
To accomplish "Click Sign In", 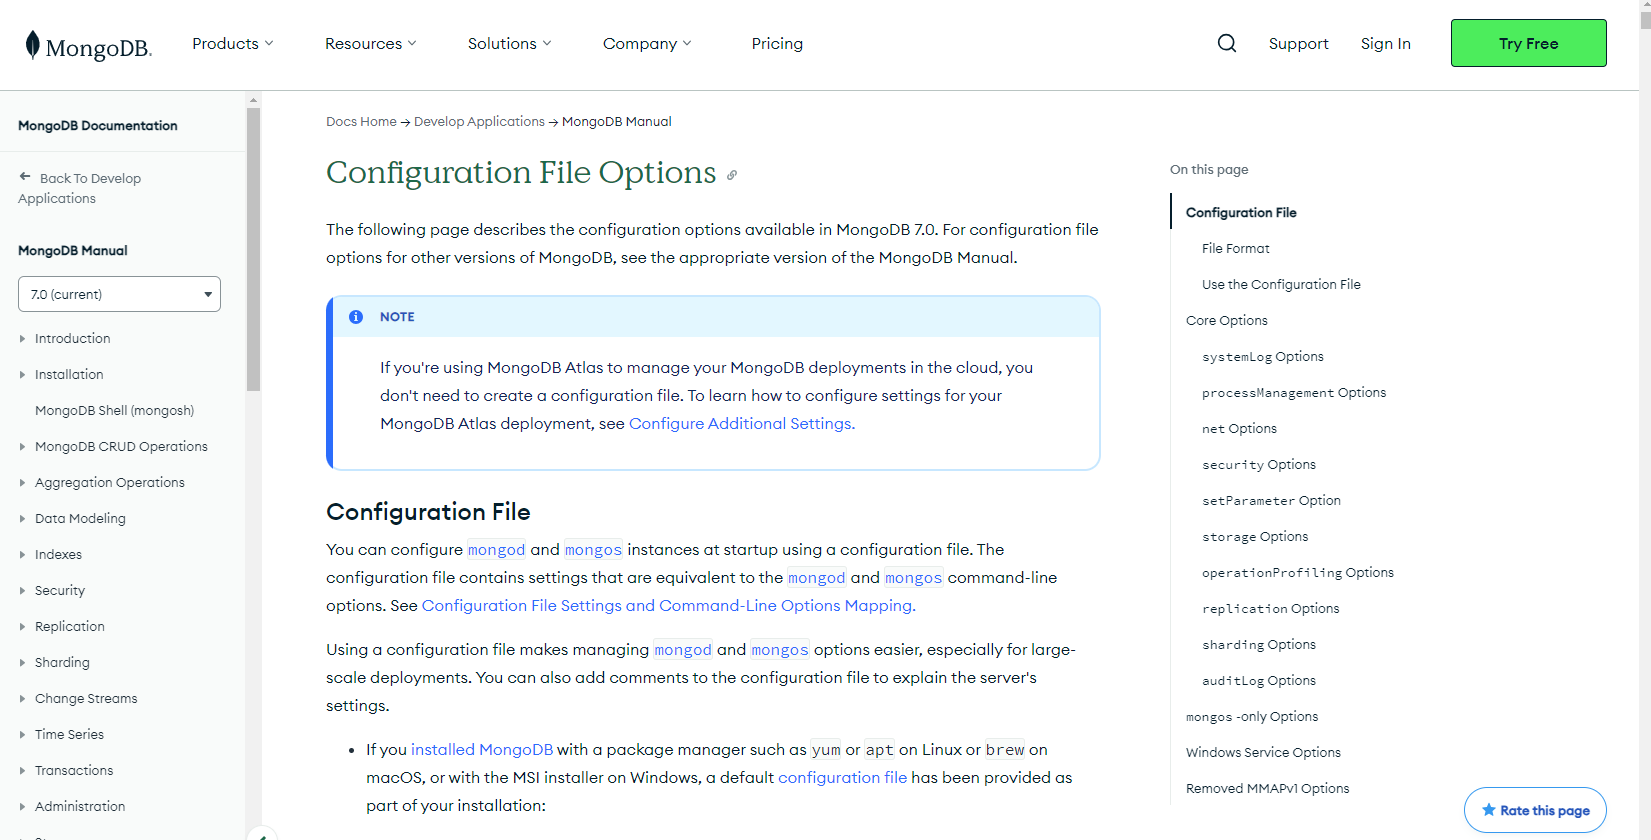I will tap(1385, 44).
